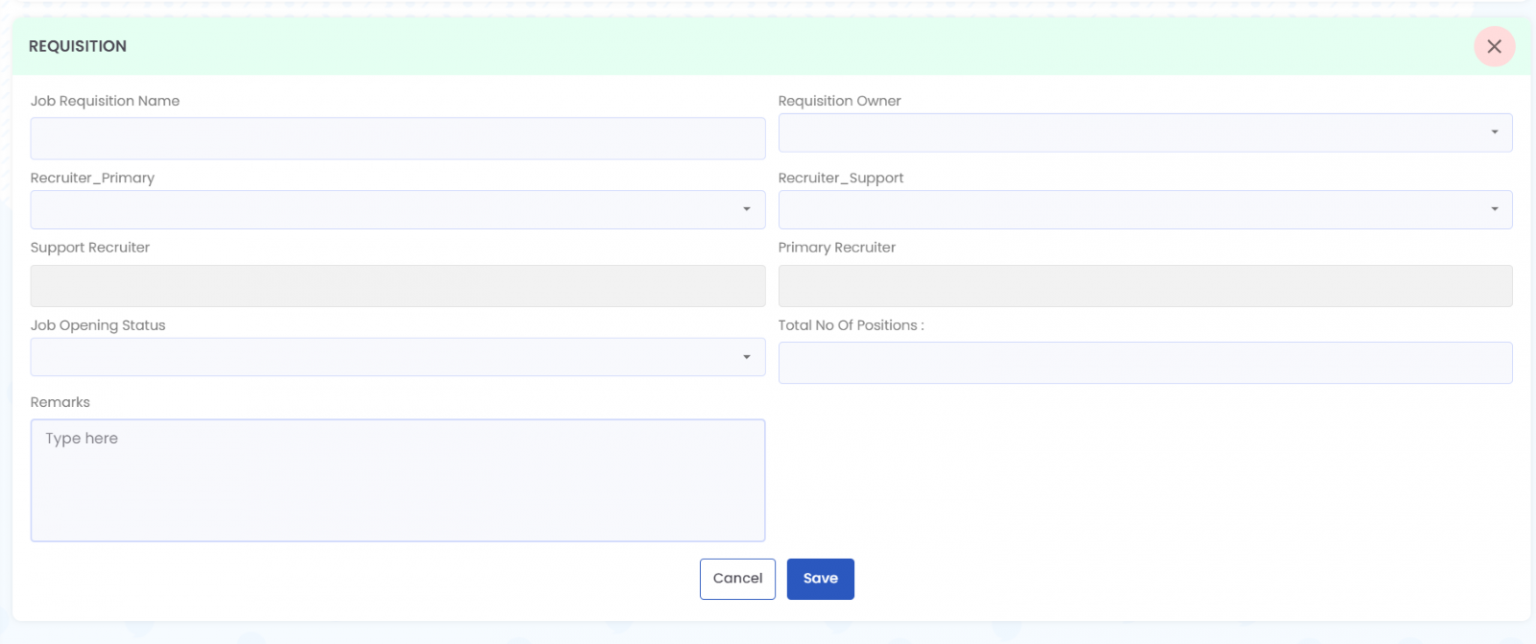Click the disabled Support Recruiter field
The height and width of the screenshot is (644, 1536).
397,286
